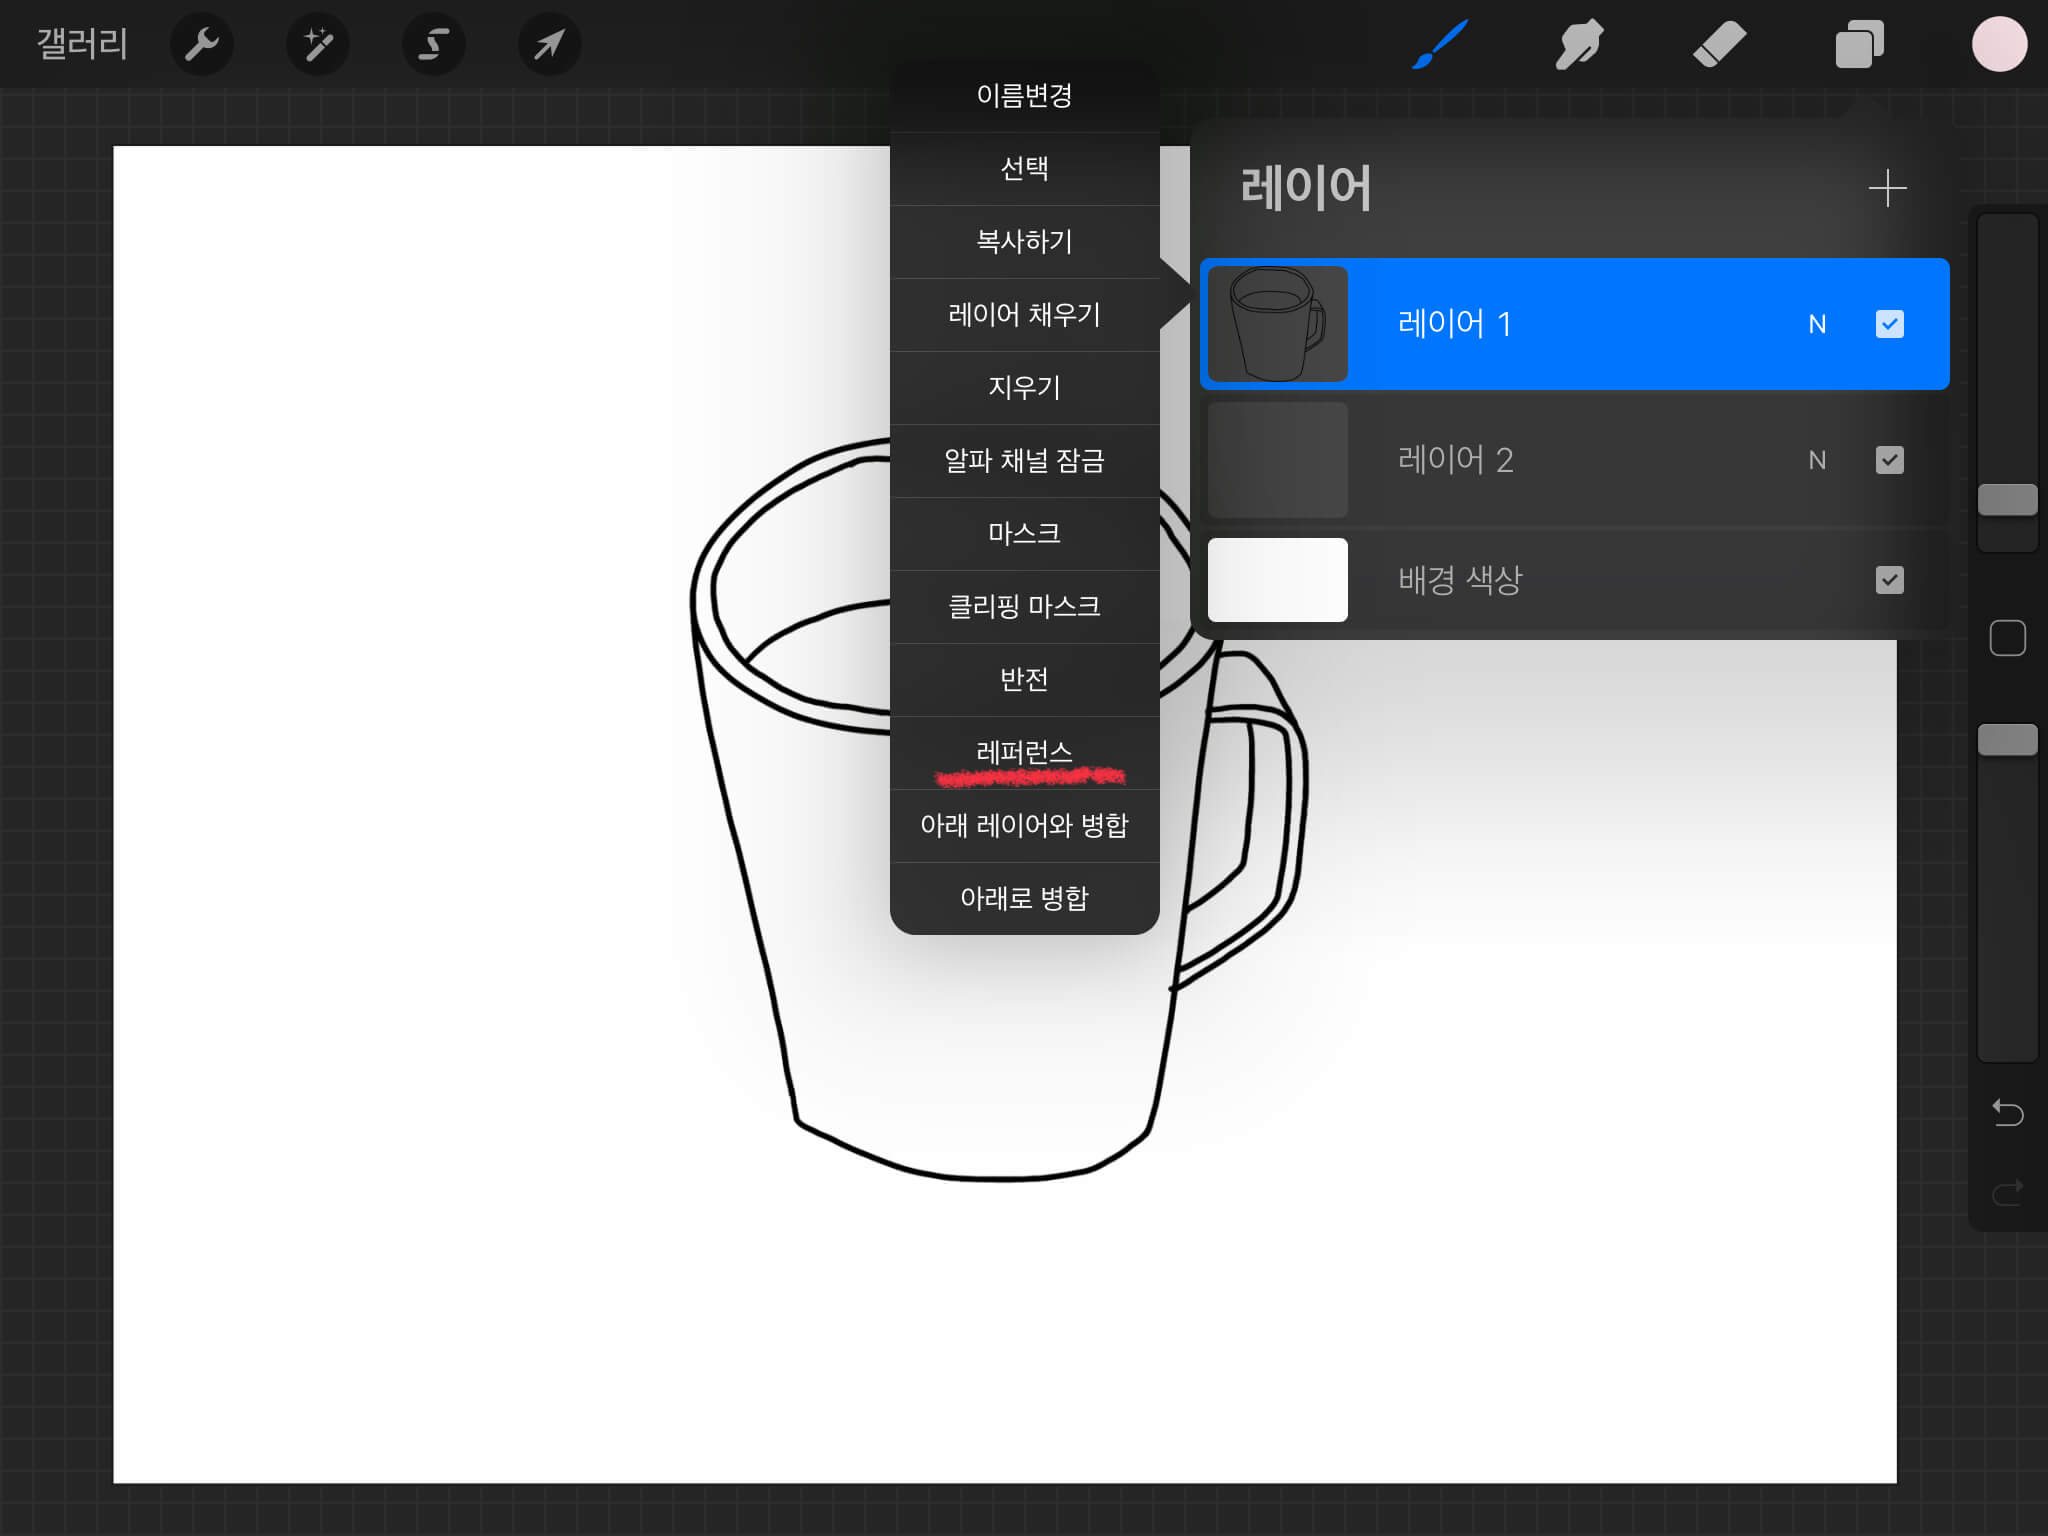Toggle the Layers panel icon
Image resolution: width=2048 pixels, height=1536 pixels.
[x=1859, y=44]
